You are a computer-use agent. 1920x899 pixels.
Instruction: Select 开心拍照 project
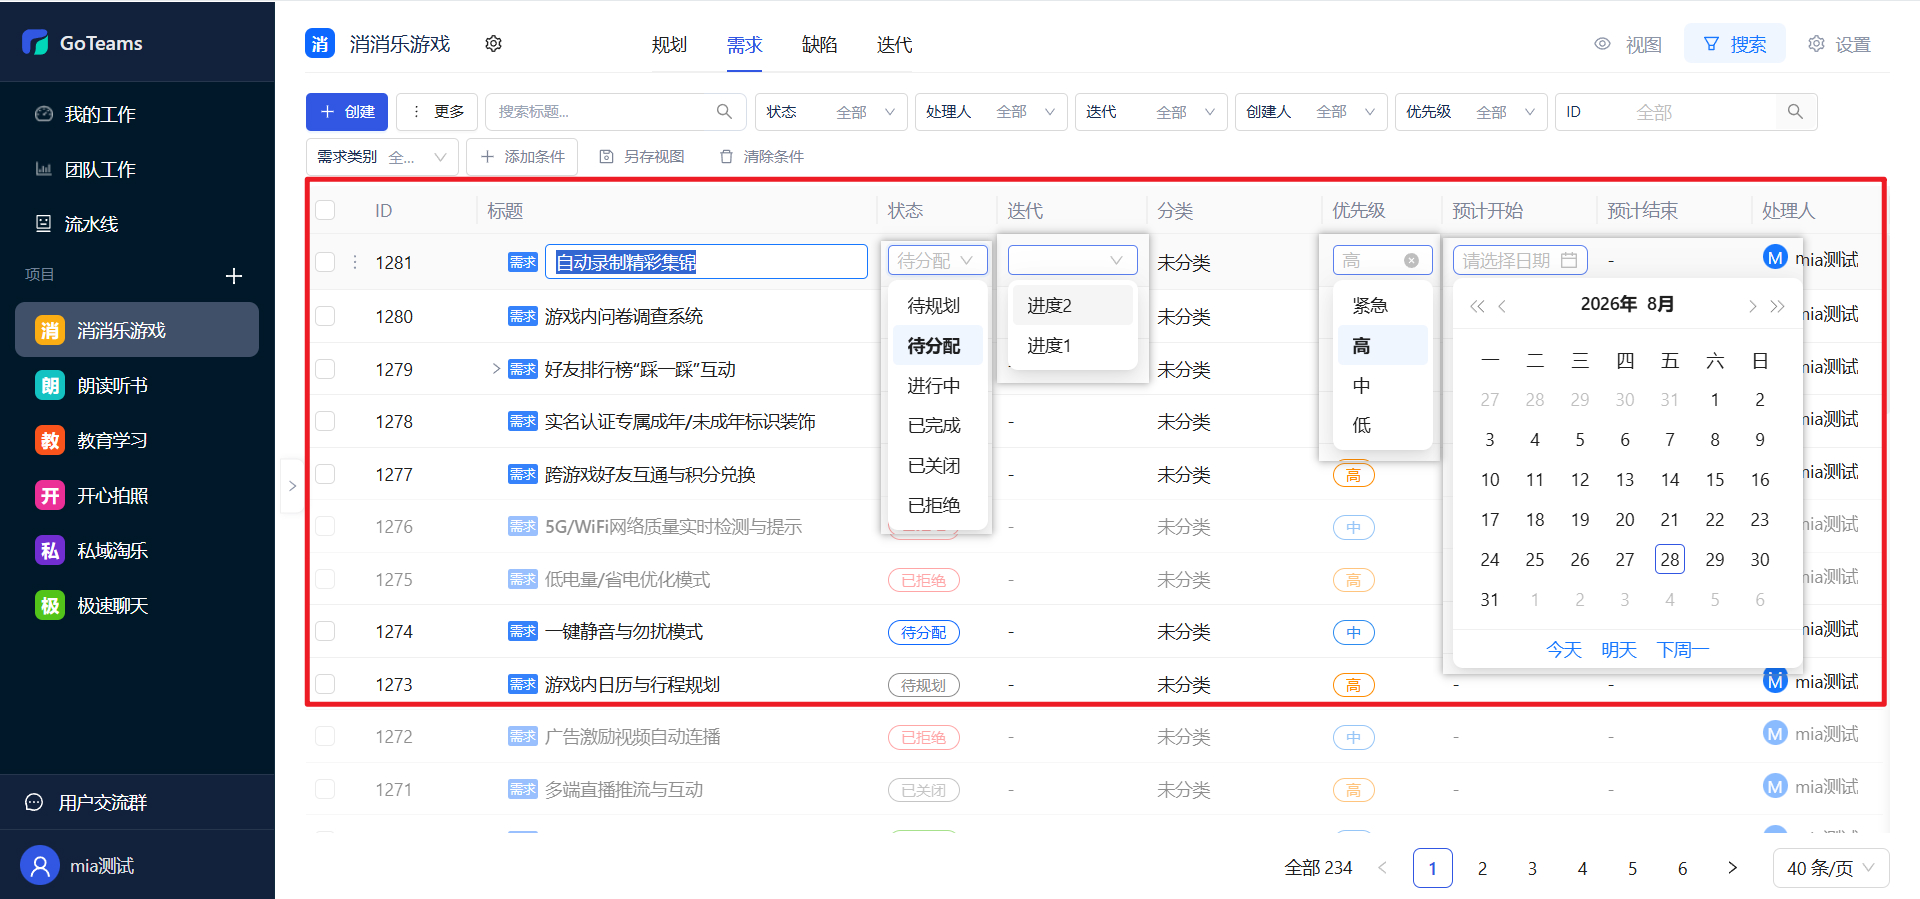[x=137, y=496]
